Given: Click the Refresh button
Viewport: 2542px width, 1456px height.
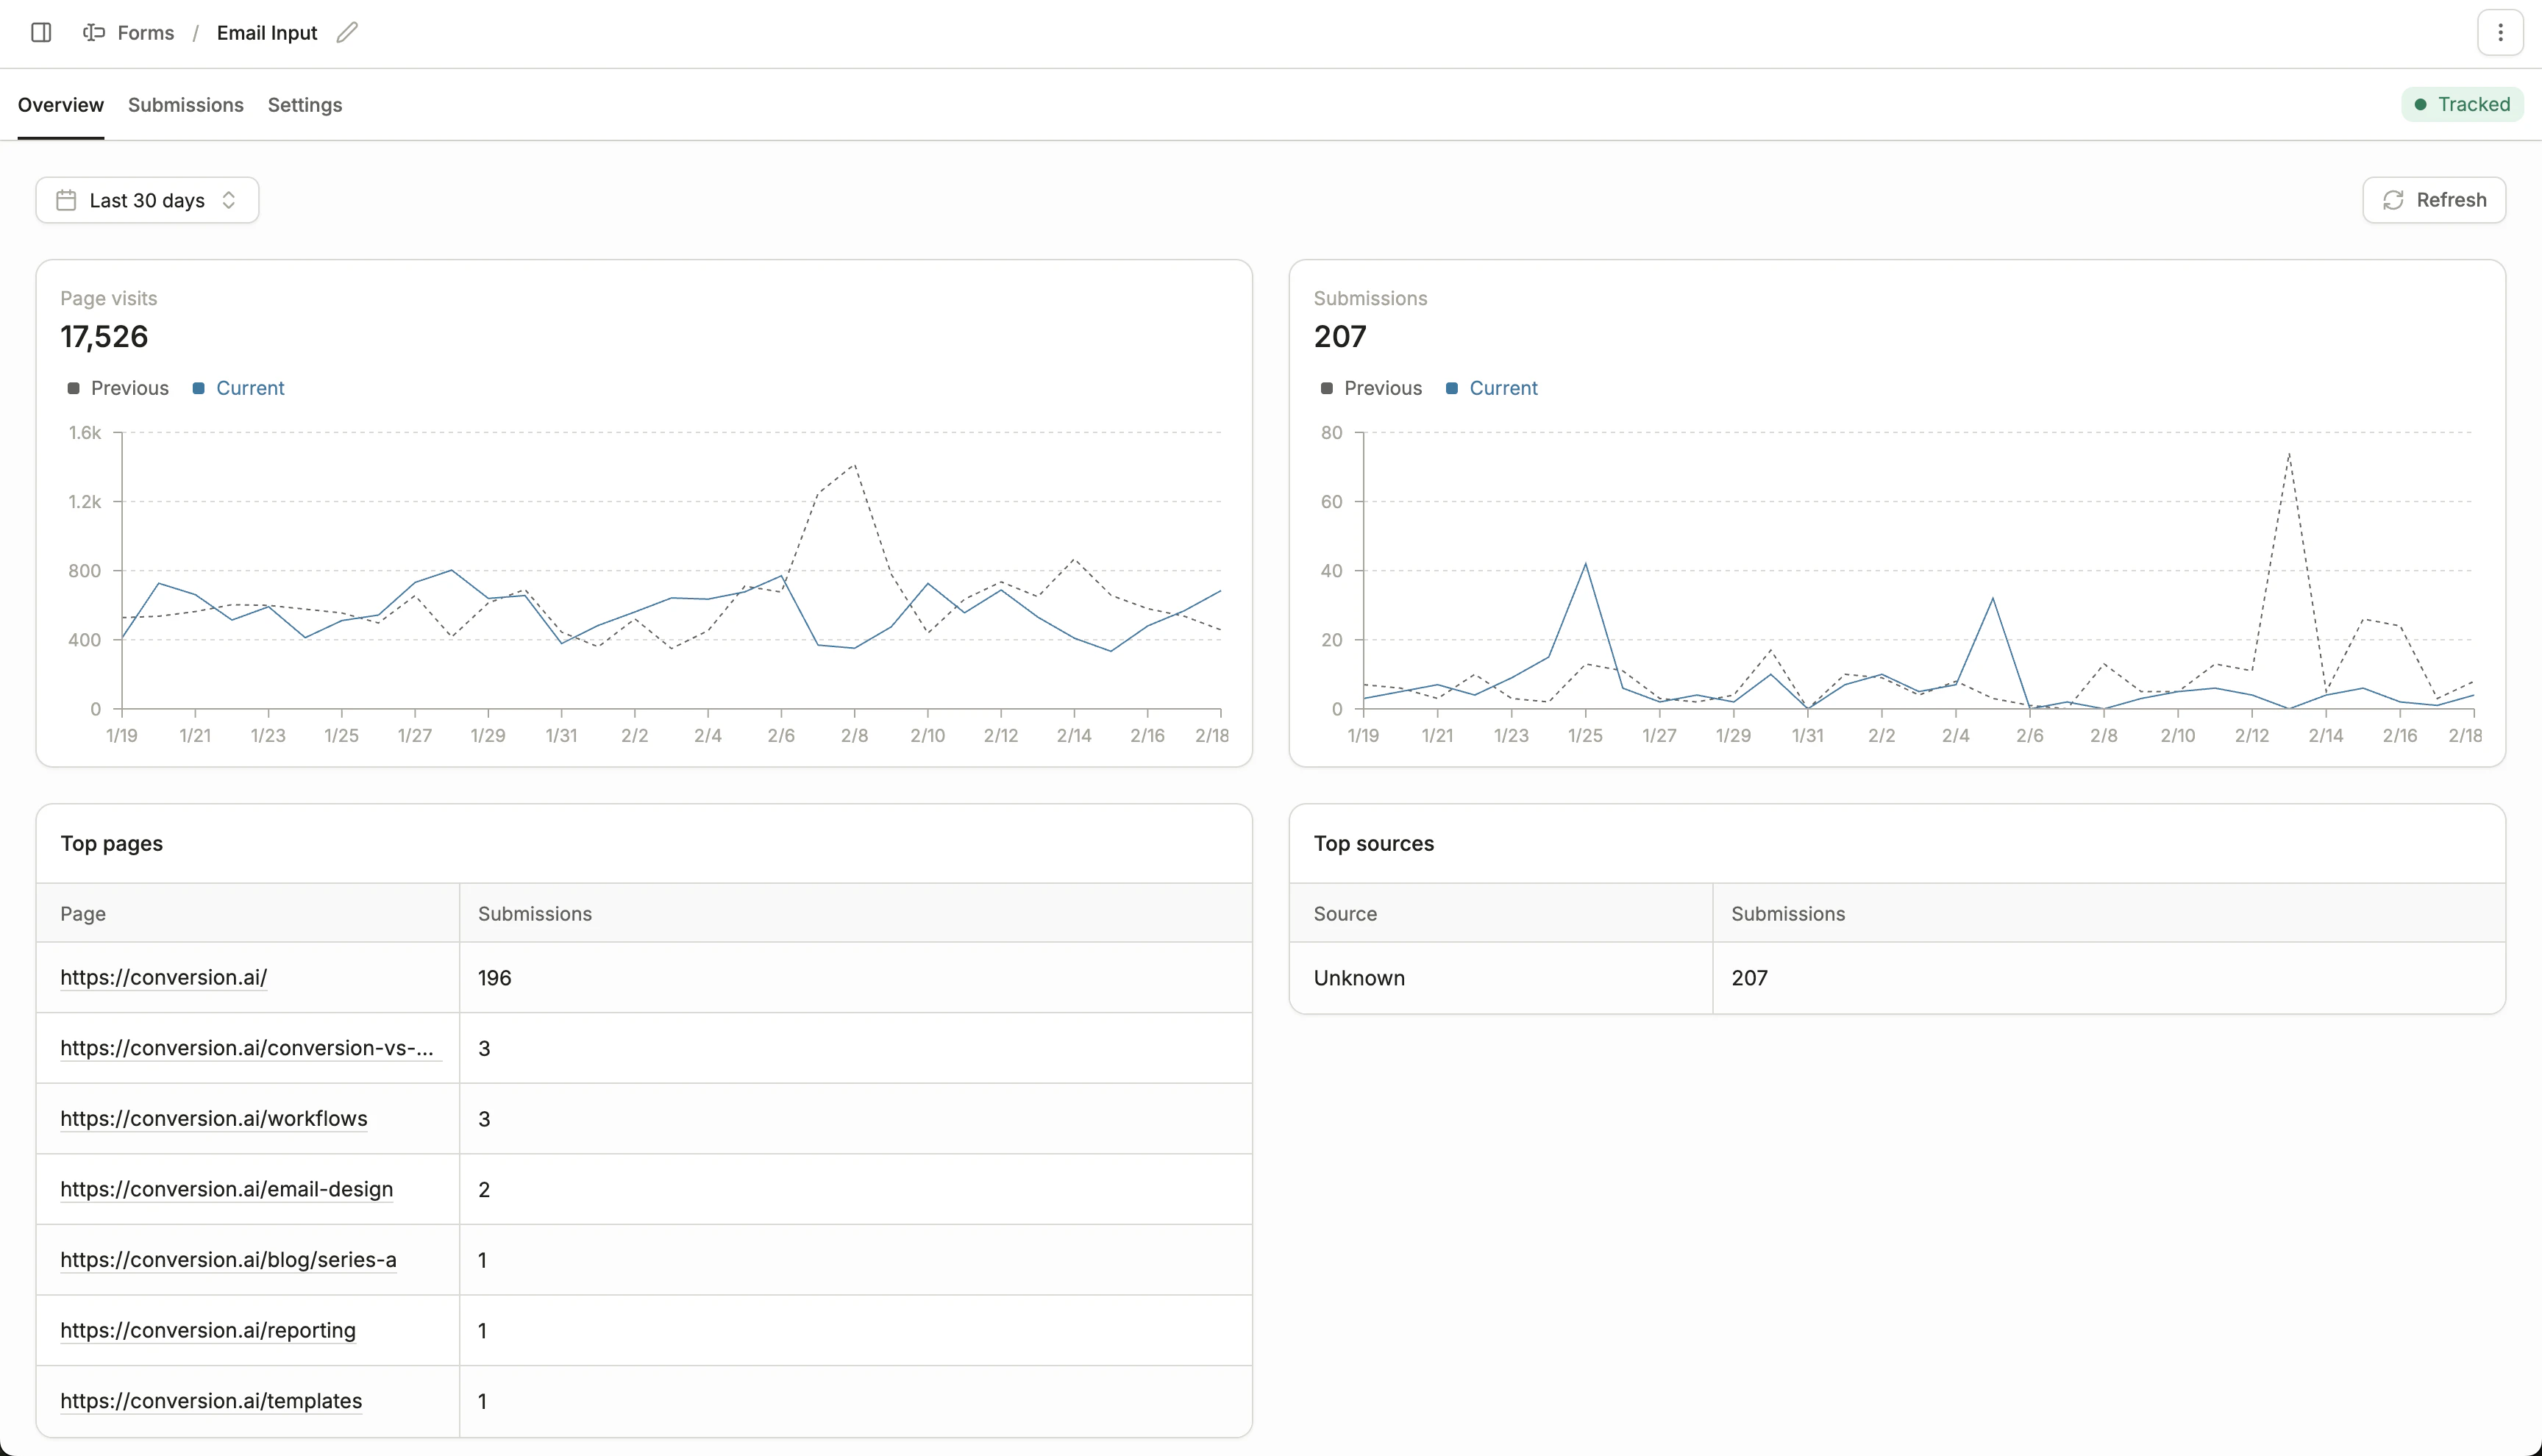Looking at the screenshot, I should (2433, 200).
